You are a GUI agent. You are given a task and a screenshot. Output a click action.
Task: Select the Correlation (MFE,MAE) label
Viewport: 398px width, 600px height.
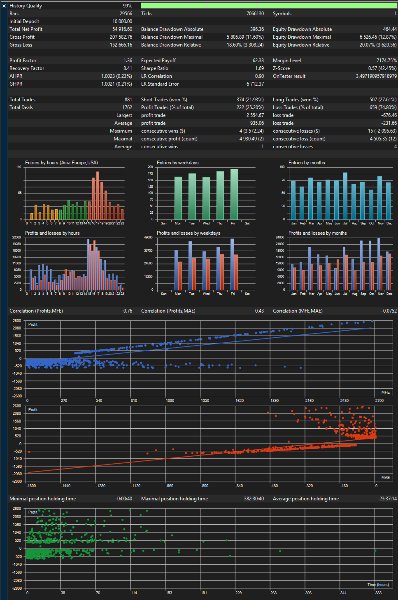click(x=297, y=311)
